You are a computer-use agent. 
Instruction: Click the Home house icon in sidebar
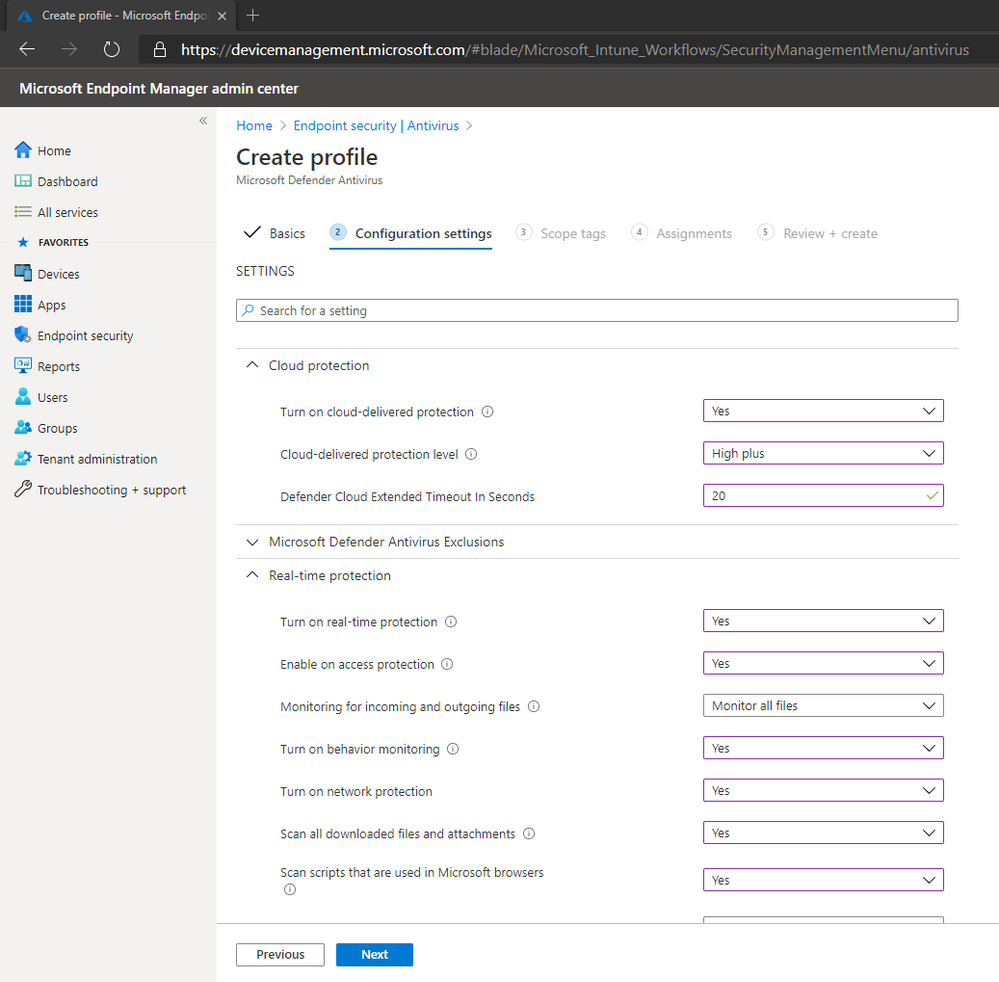point(23,150)
